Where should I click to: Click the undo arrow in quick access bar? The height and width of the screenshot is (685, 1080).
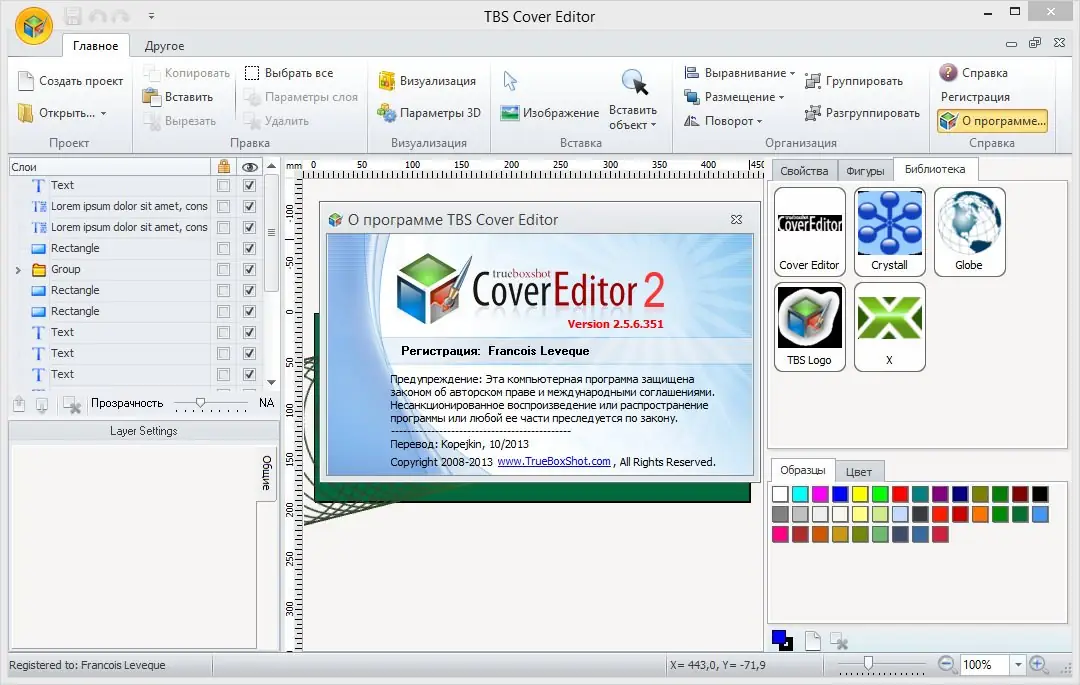click(x=97, y=16)
